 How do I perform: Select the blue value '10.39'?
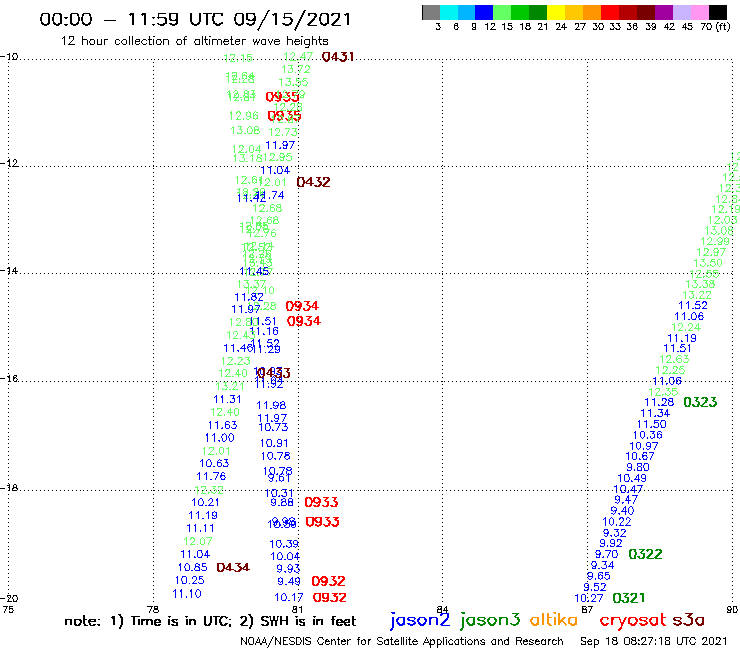tap(284, 544)
